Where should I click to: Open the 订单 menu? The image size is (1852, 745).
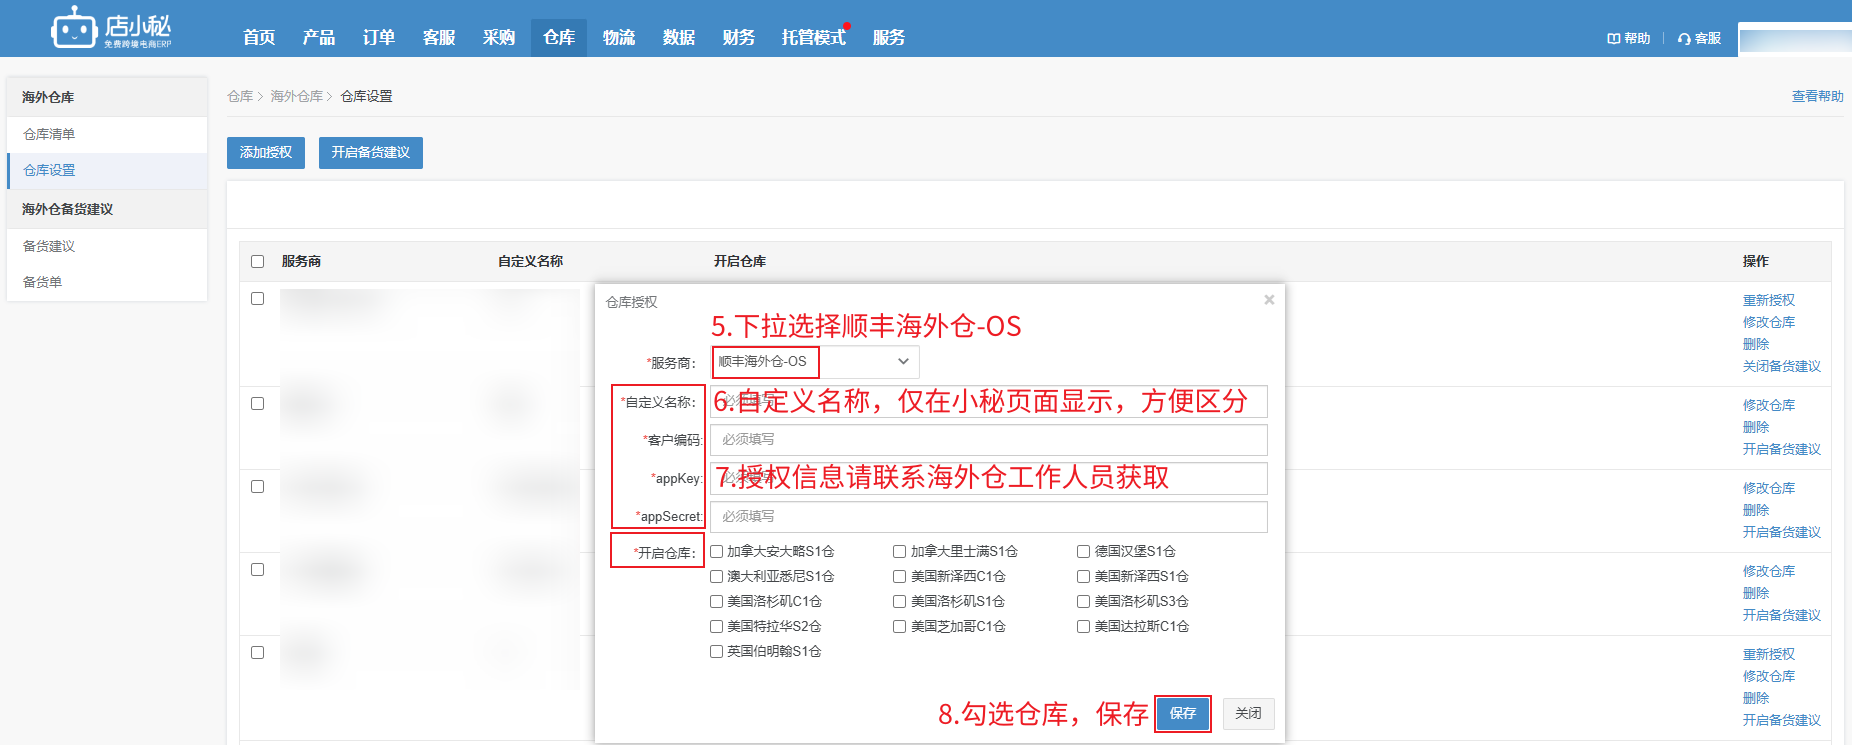pos(379,37)
